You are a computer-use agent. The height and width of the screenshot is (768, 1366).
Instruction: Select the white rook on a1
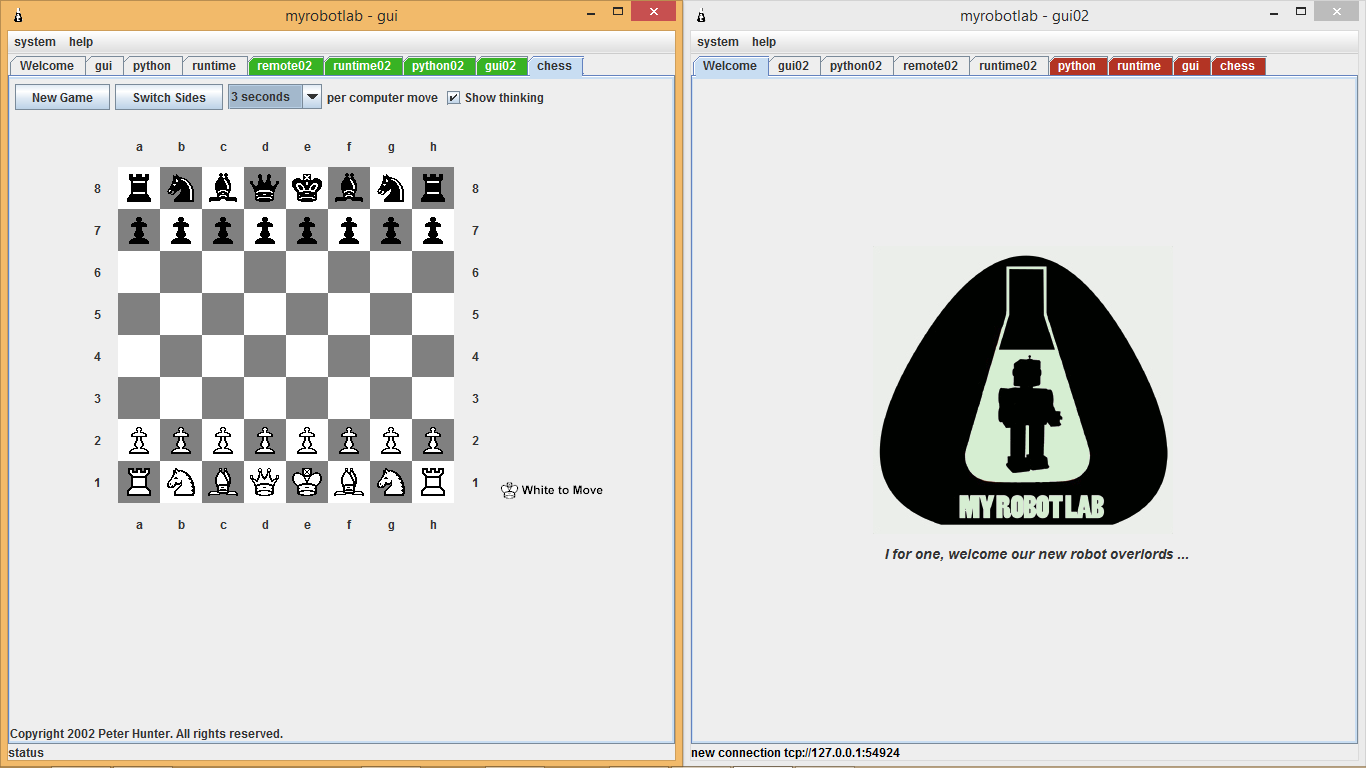(139, 482)
